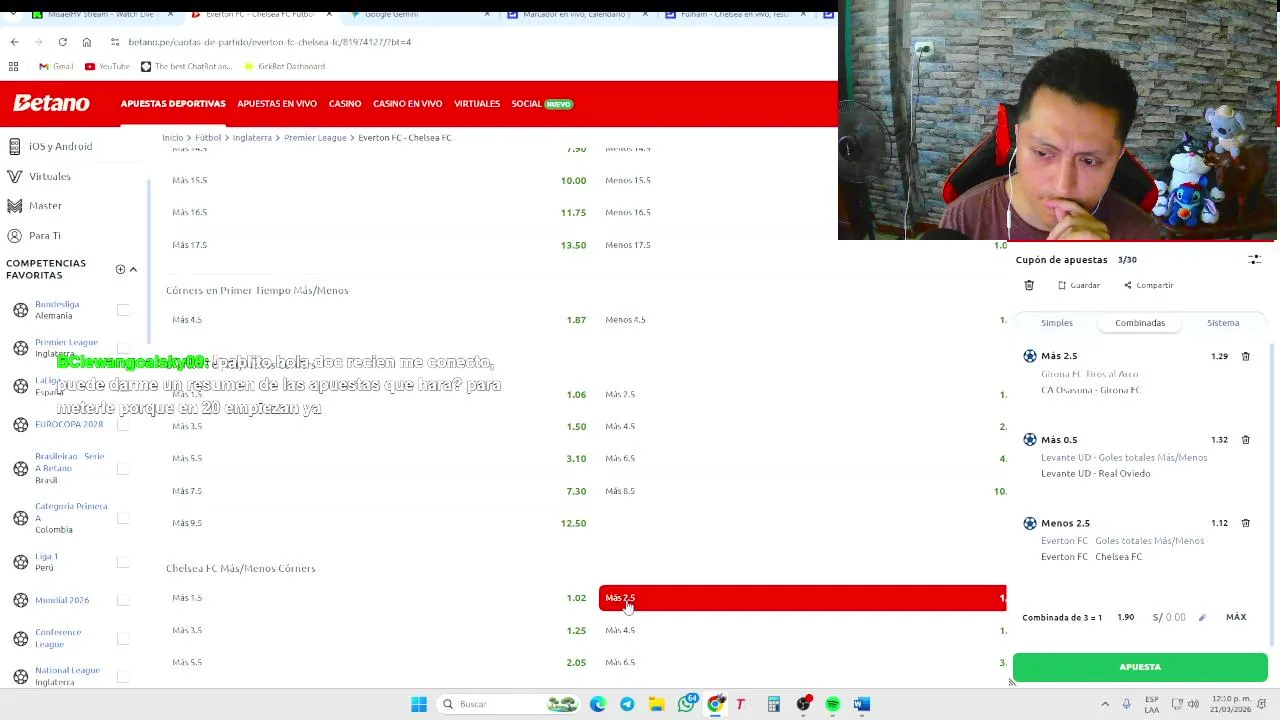Open Social Nuevo menu item
This screenshot has width=1280, height=720.
click(541, 104)
